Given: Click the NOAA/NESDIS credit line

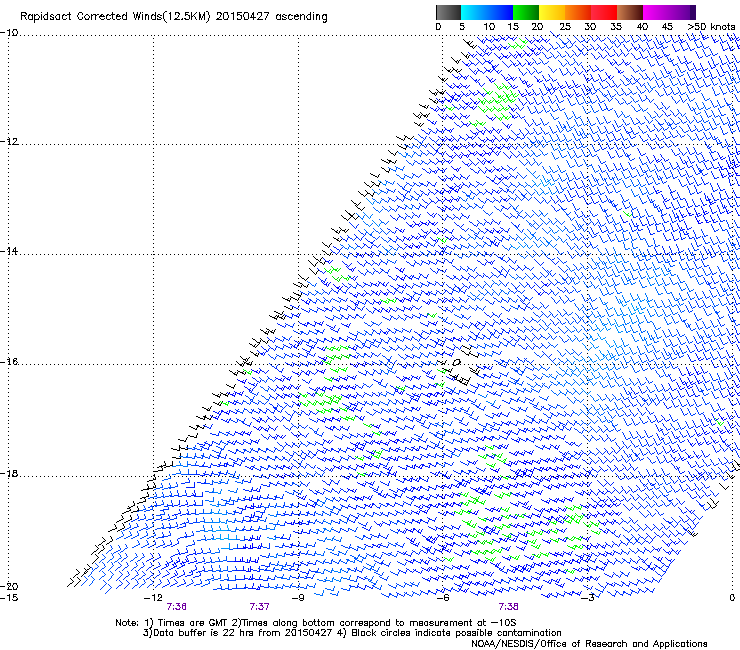Looking at the screenshot, I should [589, 644].
